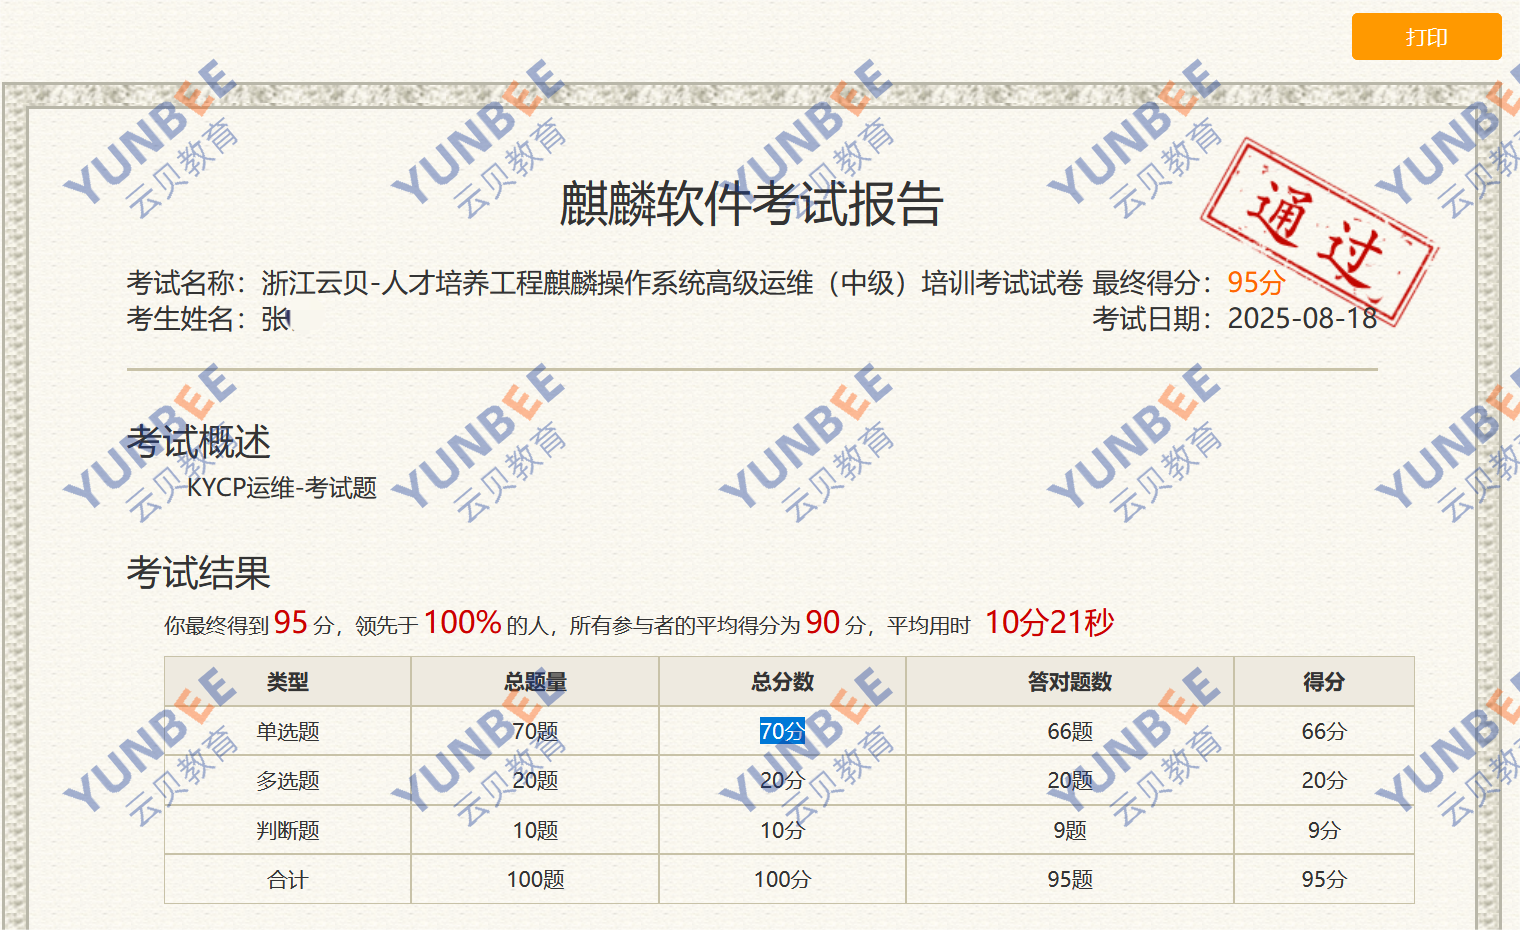
Task: Click the average time 10分21秒
Action: [x=1049, y=623]
